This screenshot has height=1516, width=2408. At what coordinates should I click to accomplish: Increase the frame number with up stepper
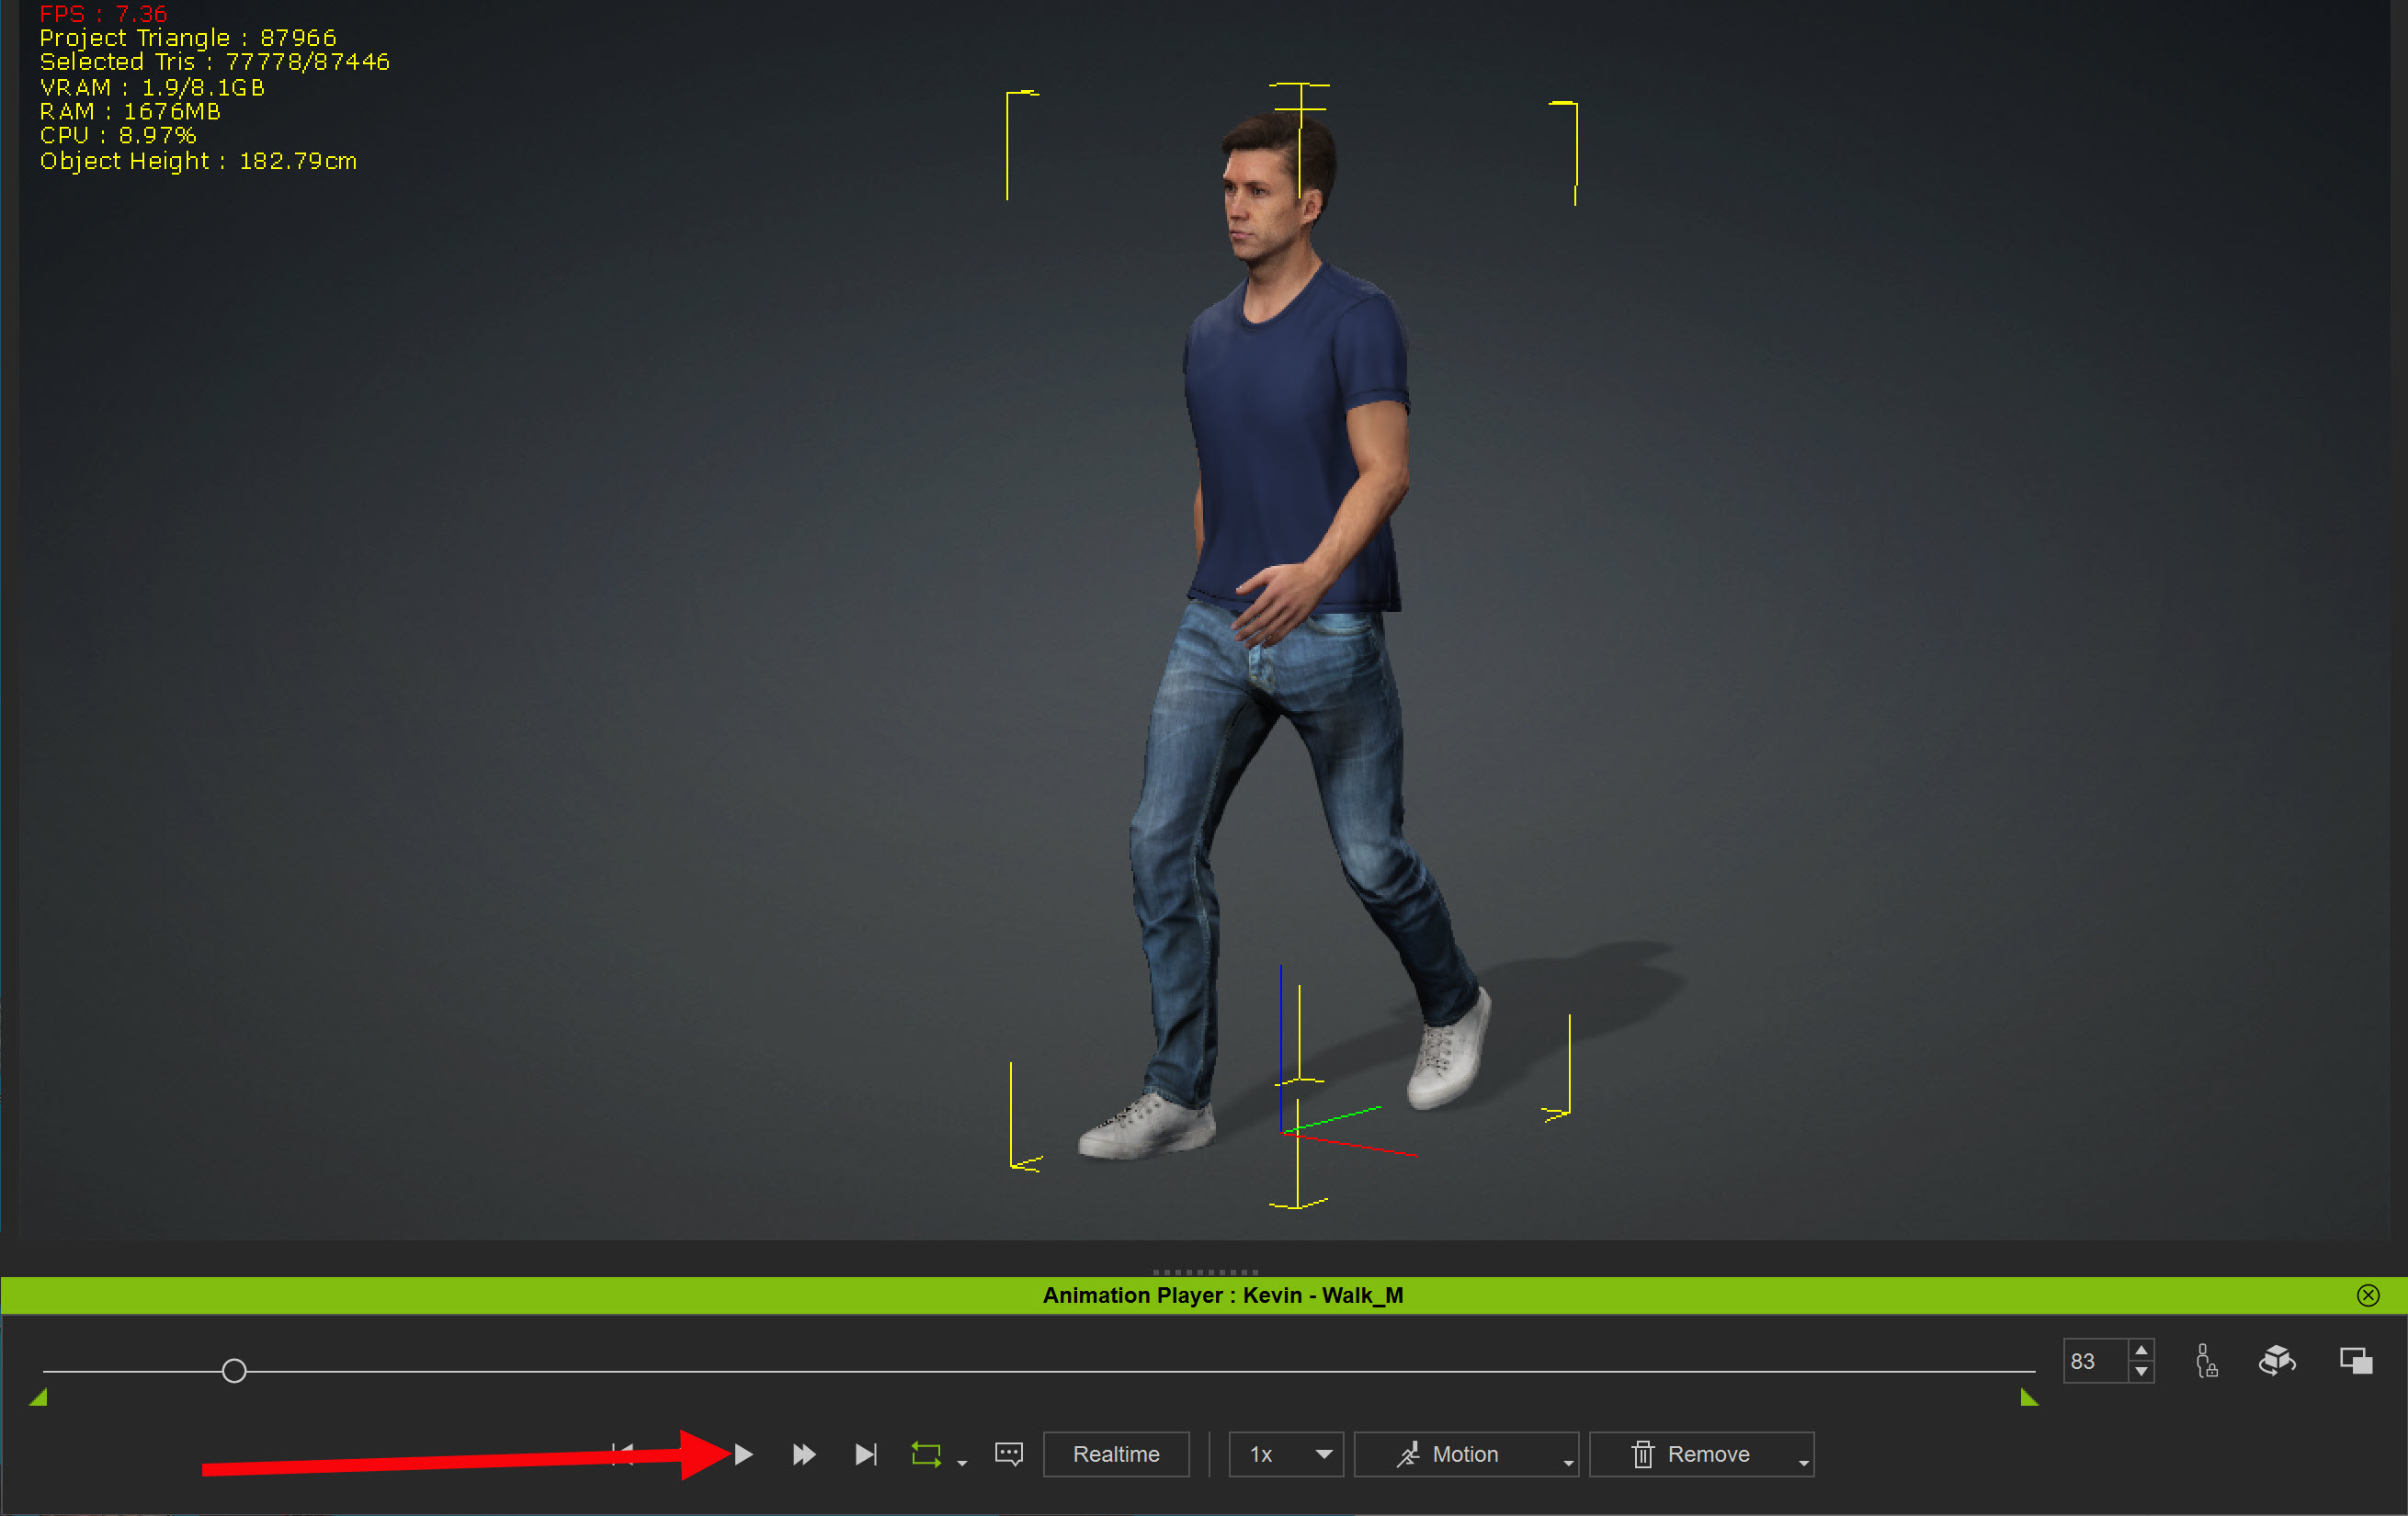point(2141,1351)
